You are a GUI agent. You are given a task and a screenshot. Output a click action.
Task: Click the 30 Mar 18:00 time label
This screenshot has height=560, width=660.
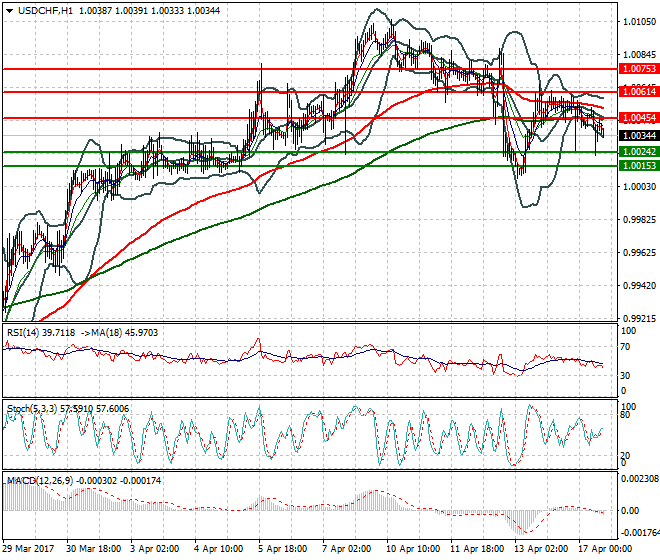click(93, 549)
